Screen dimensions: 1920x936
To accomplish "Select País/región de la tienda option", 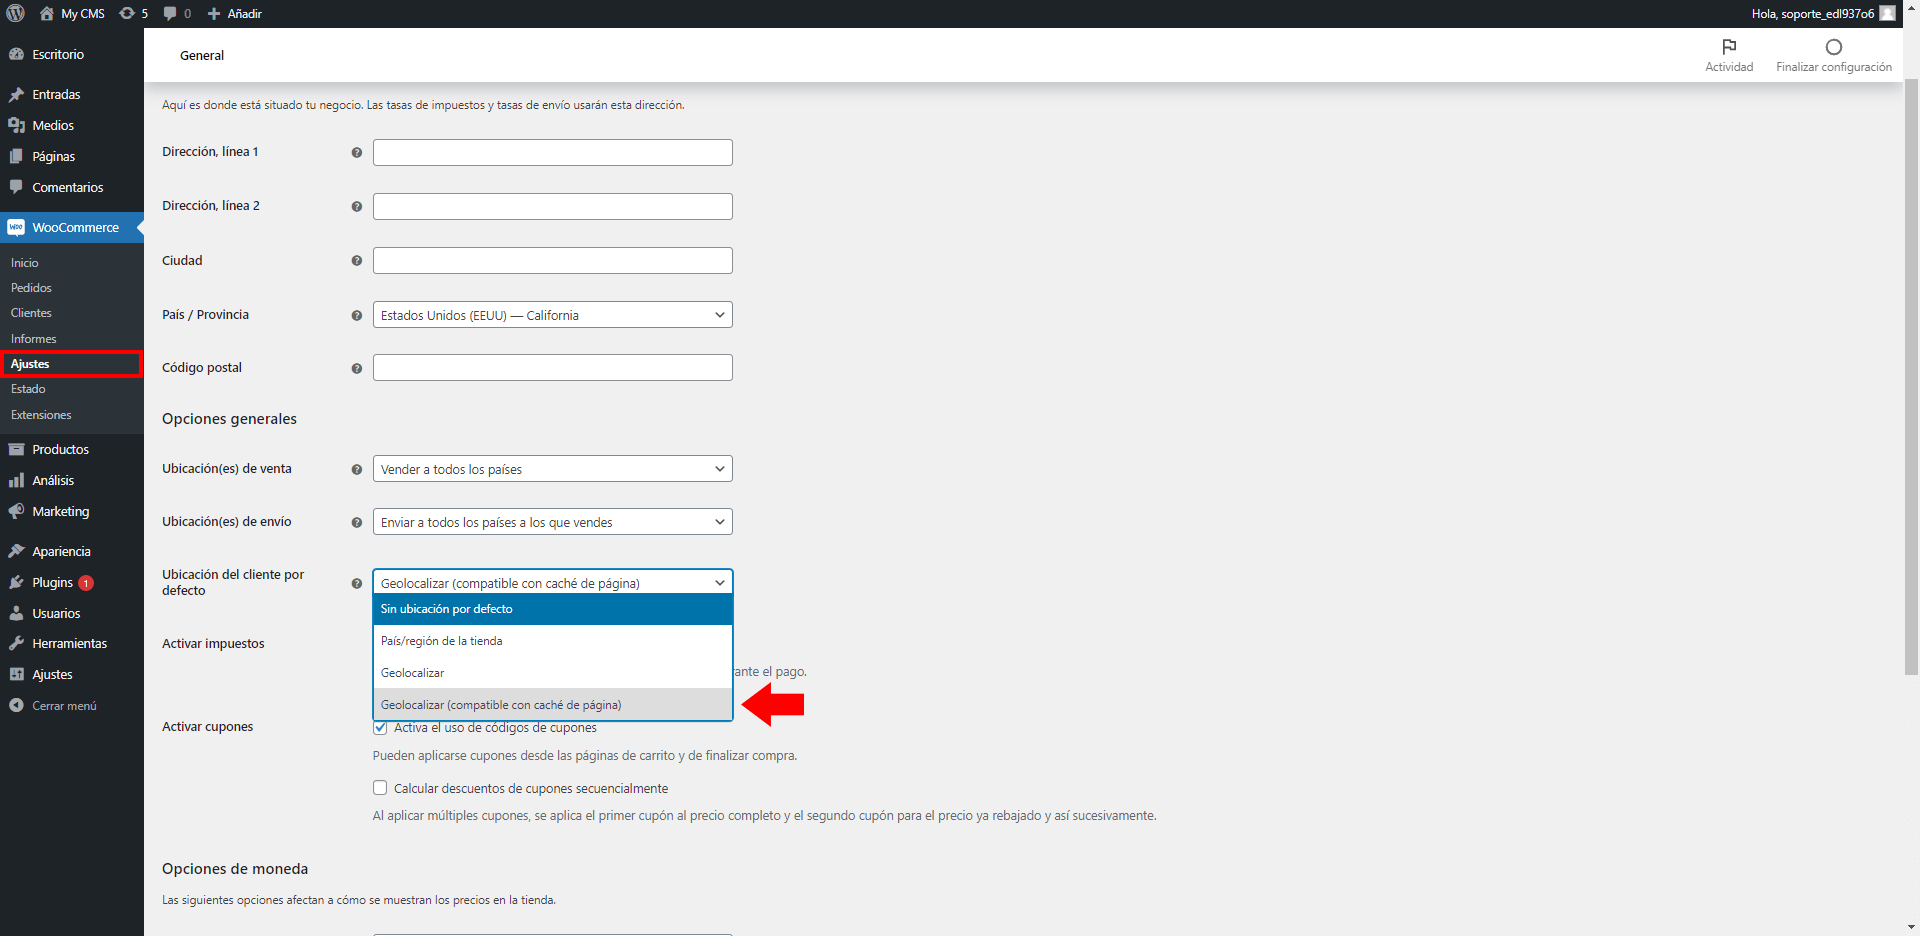I will [x=553, y=641].
